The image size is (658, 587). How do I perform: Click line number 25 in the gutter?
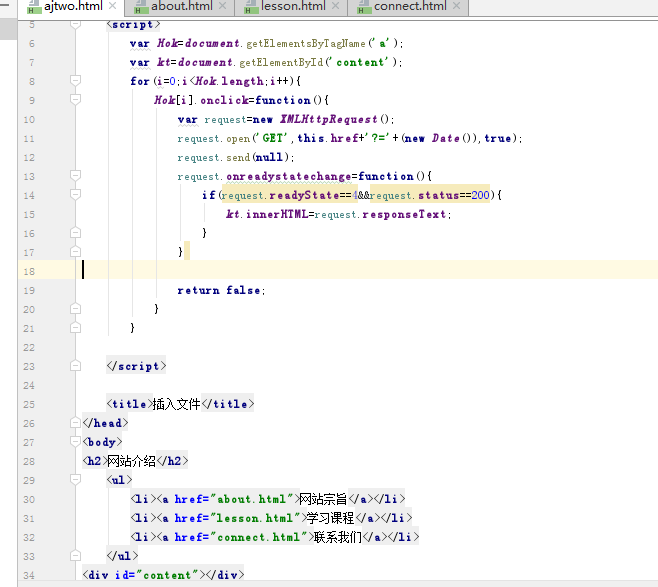tap(29, 404)
